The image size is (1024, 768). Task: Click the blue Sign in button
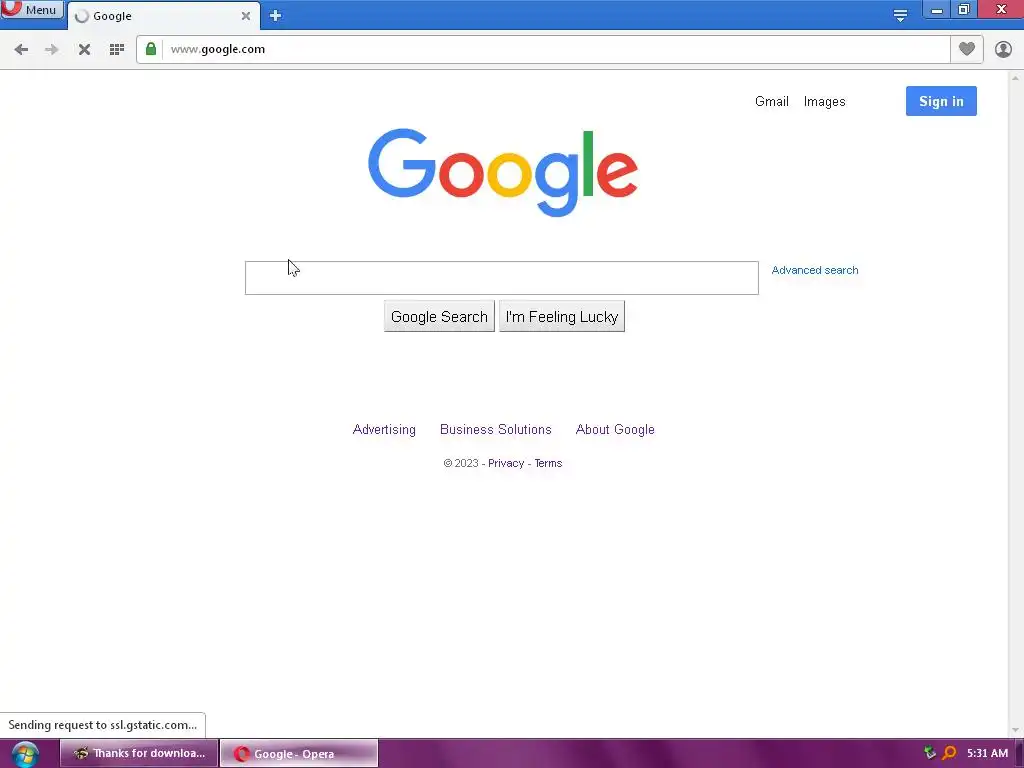941,101
